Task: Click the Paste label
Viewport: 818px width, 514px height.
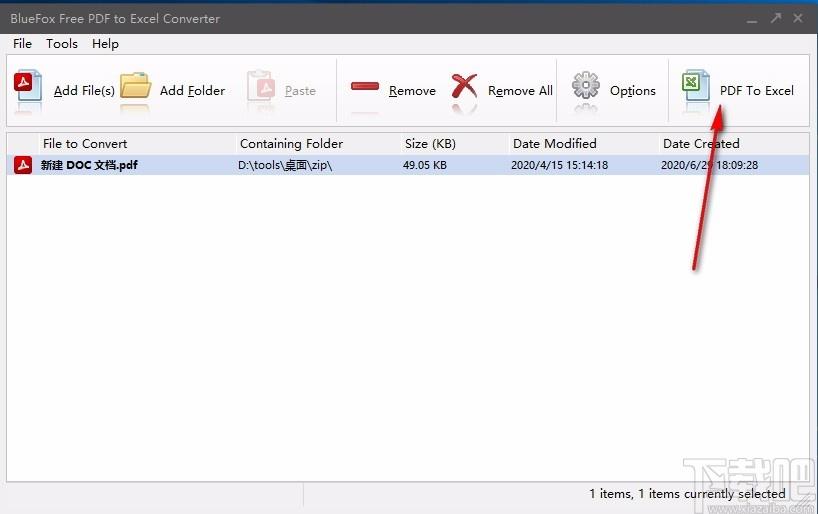Action: tap(300, 91)
